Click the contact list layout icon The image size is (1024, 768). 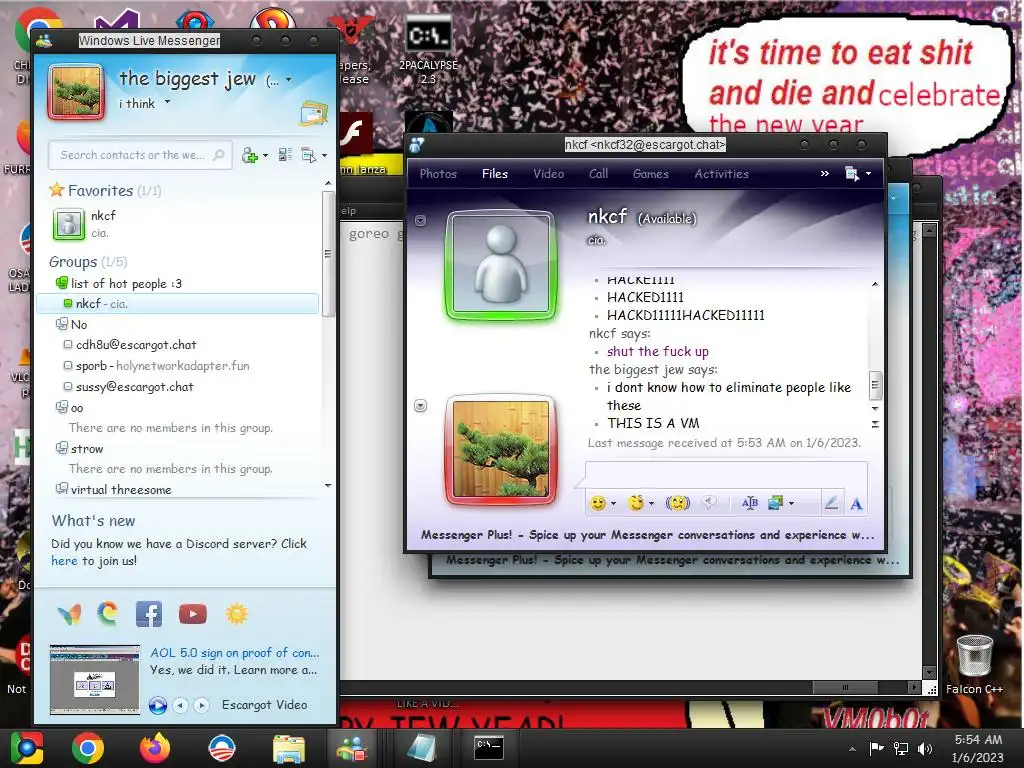coord(285,155)
